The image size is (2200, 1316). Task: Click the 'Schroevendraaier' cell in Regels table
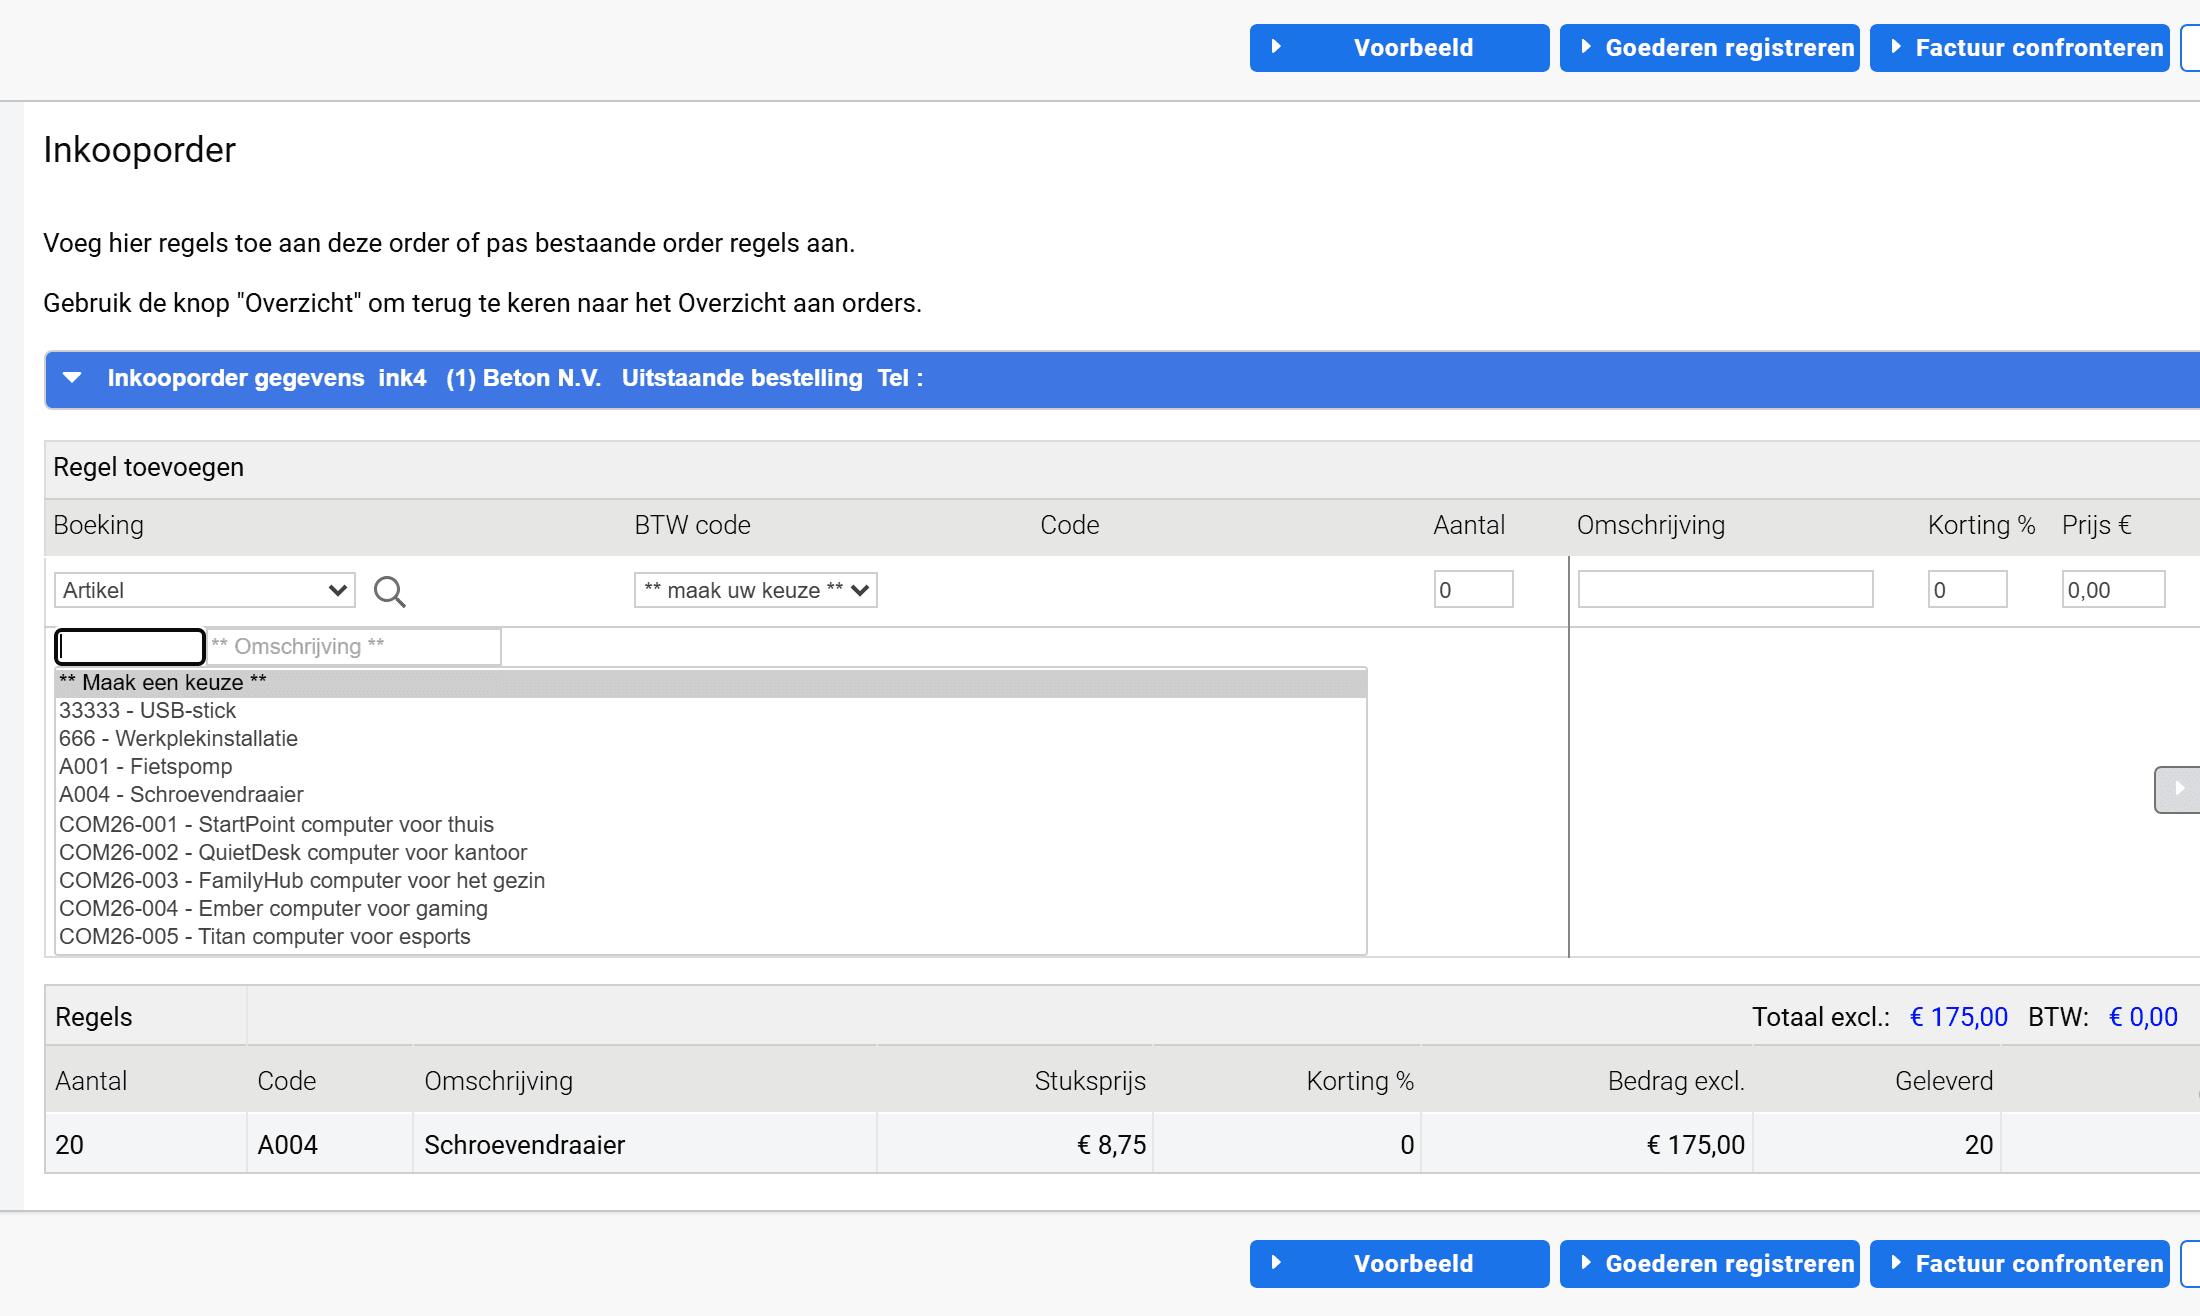click(645, 1145)
